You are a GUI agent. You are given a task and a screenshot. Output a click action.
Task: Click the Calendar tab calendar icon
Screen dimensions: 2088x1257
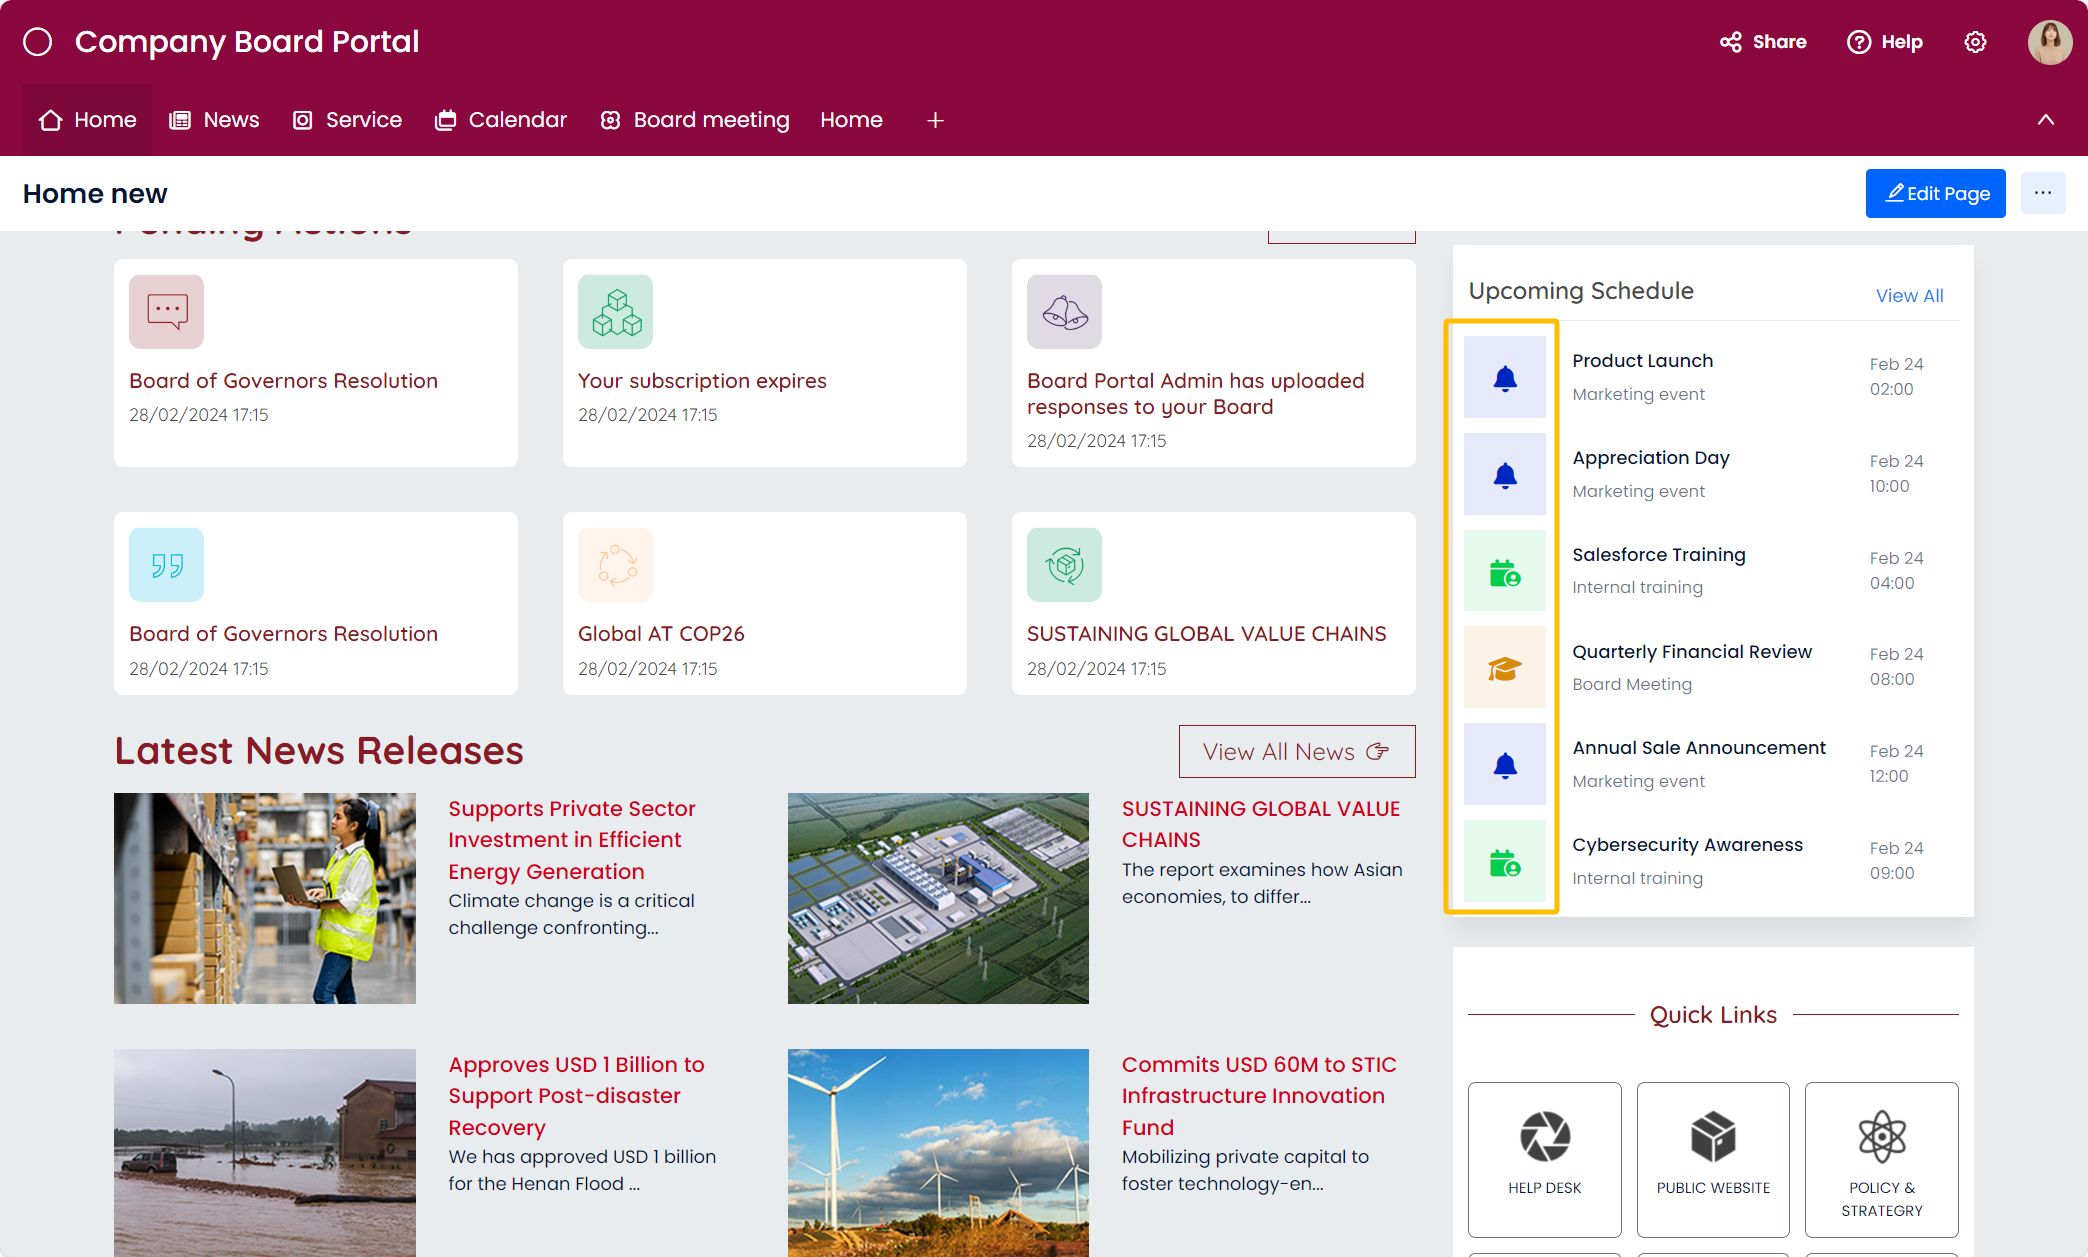point(445,120)
